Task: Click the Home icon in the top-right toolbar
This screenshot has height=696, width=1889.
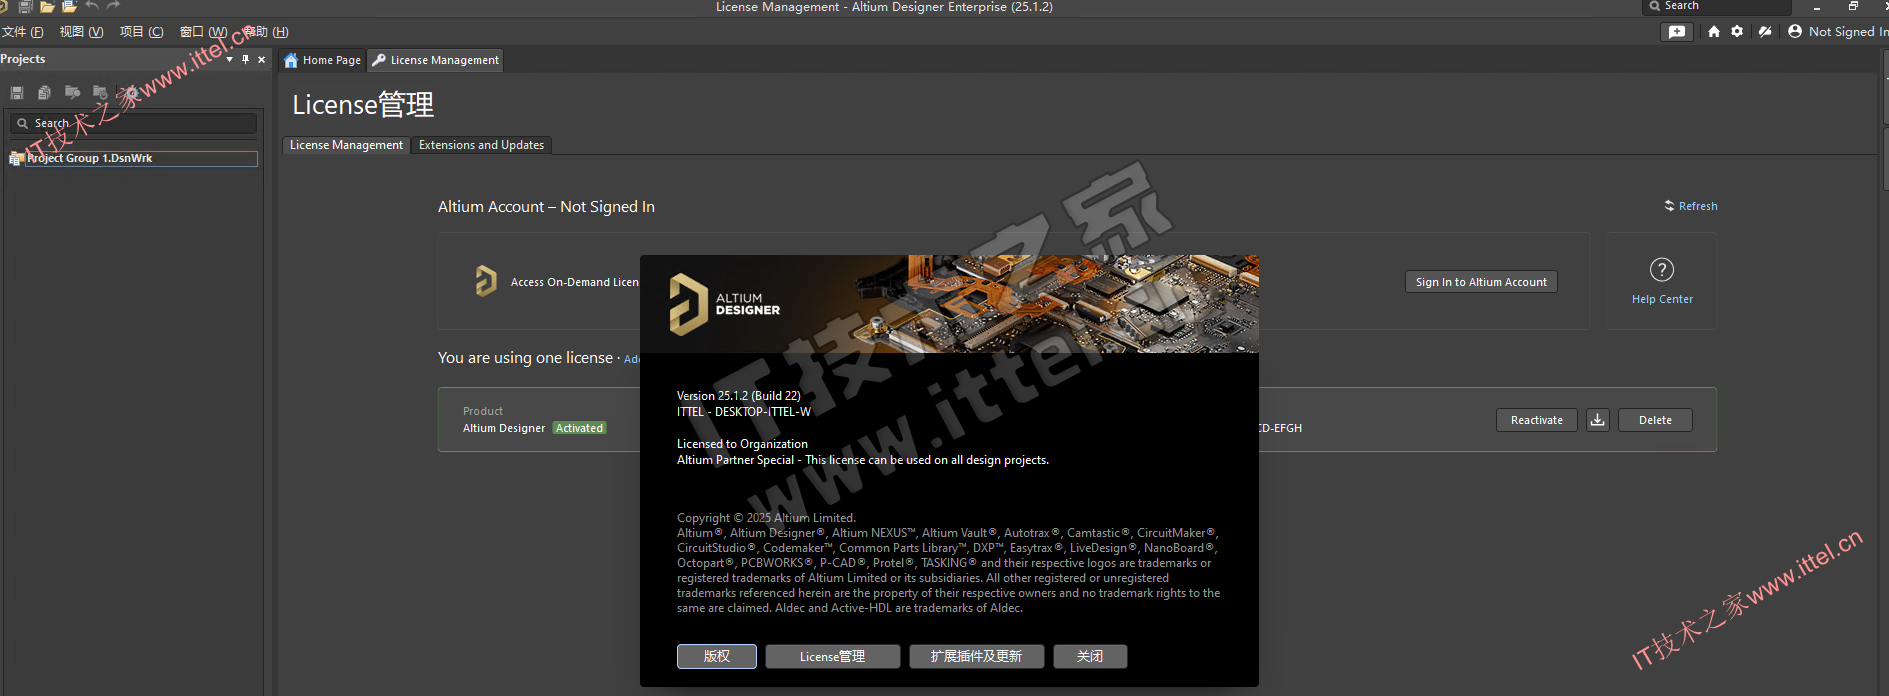Action: [1714, 32]
